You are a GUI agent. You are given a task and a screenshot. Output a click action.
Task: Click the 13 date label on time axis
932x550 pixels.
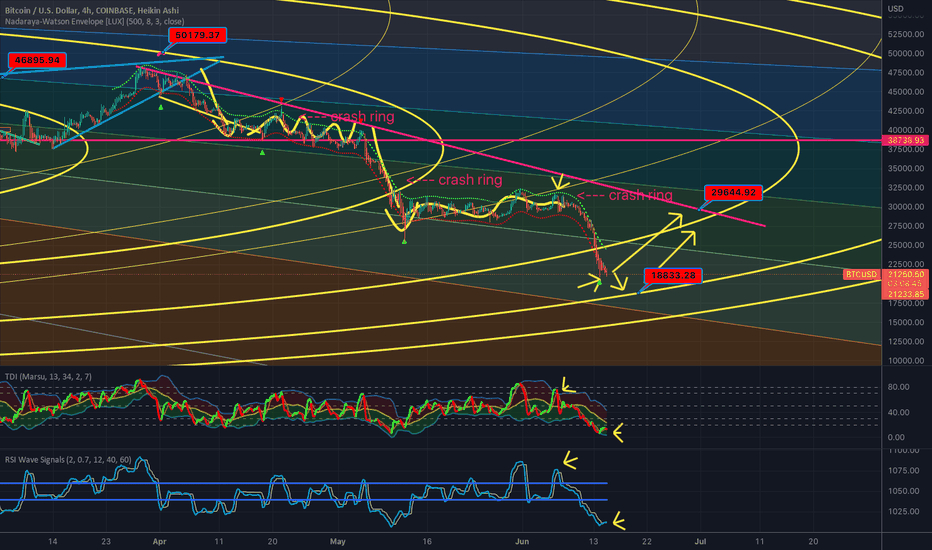tap(593, 542)
